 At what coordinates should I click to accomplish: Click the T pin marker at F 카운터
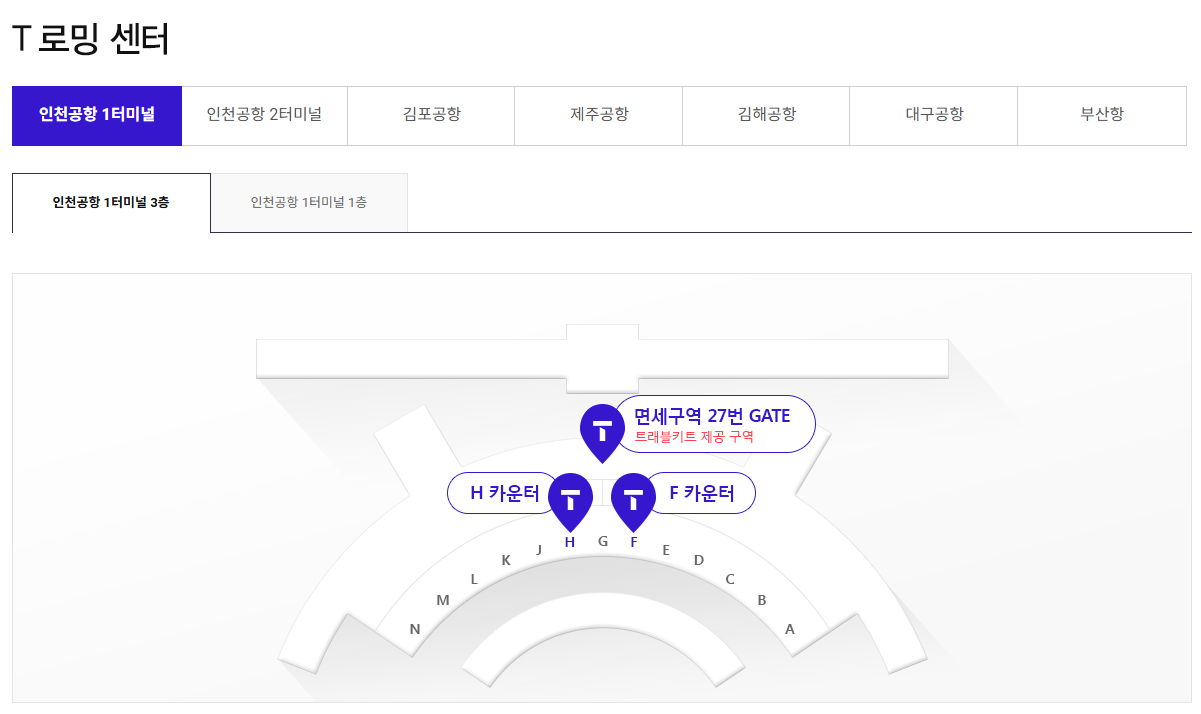click(x=633, y=501)
